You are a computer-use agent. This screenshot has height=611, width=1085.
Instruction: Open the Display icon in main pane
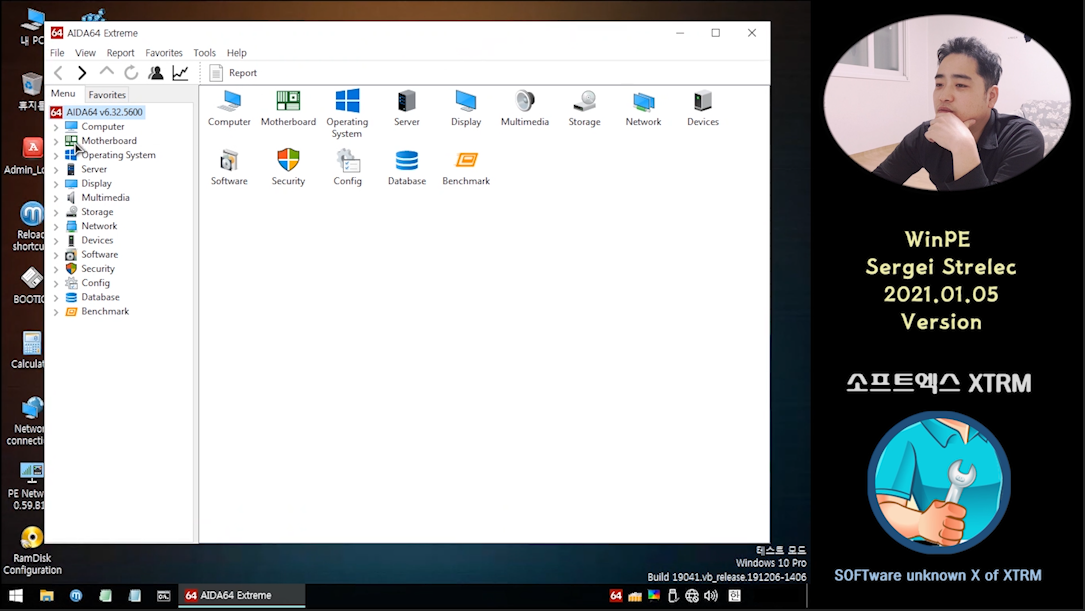[466, 102]
